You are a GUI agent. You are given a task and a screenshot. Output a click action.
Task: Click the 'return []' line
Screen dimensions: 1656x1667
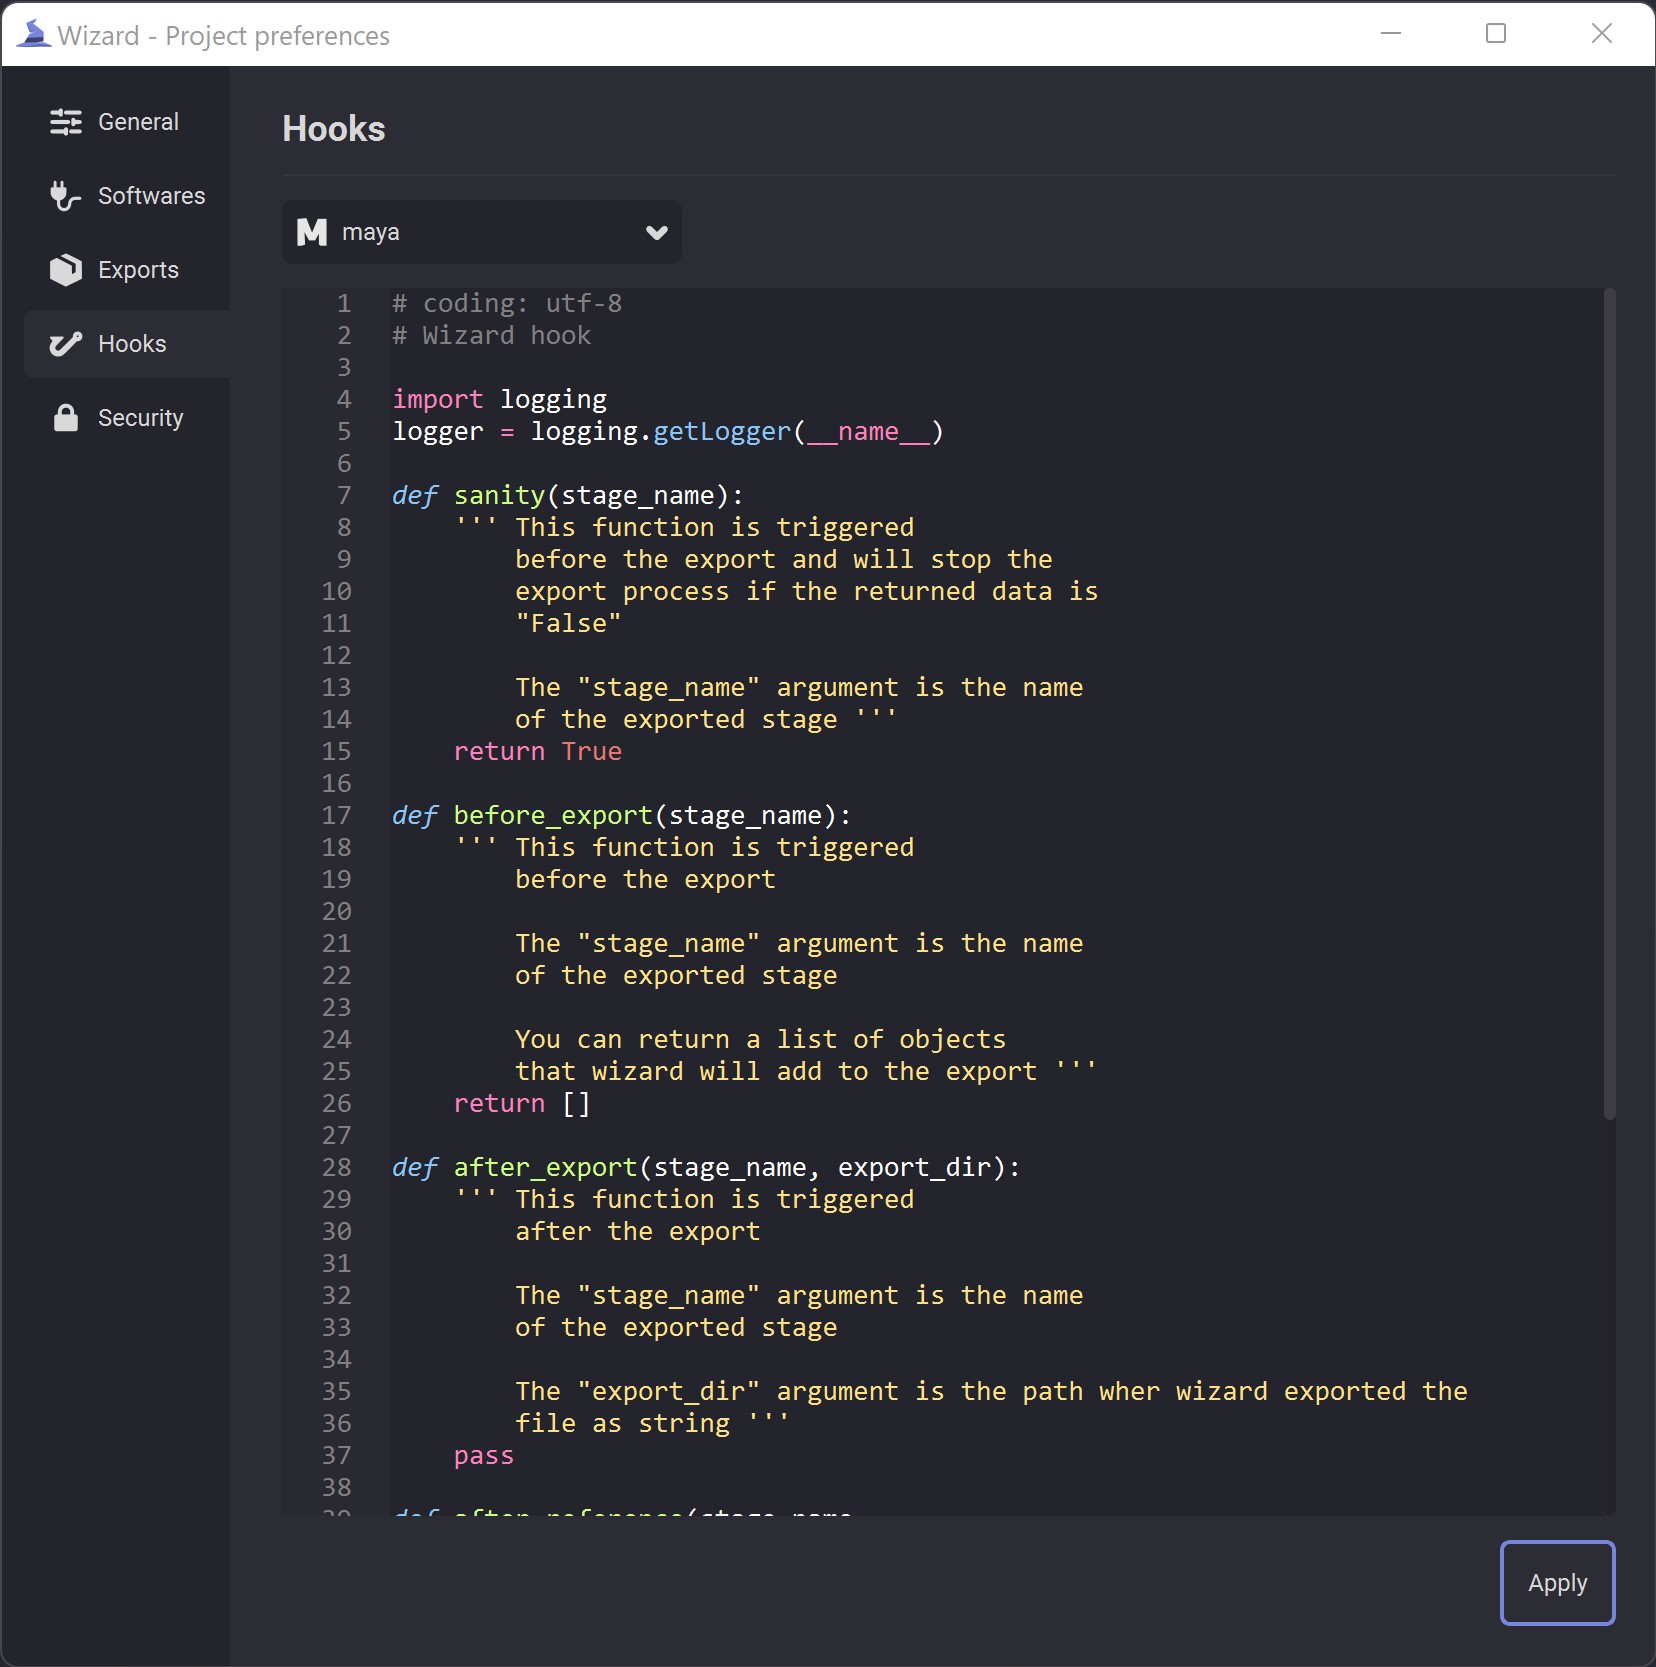coord(522,1103)
